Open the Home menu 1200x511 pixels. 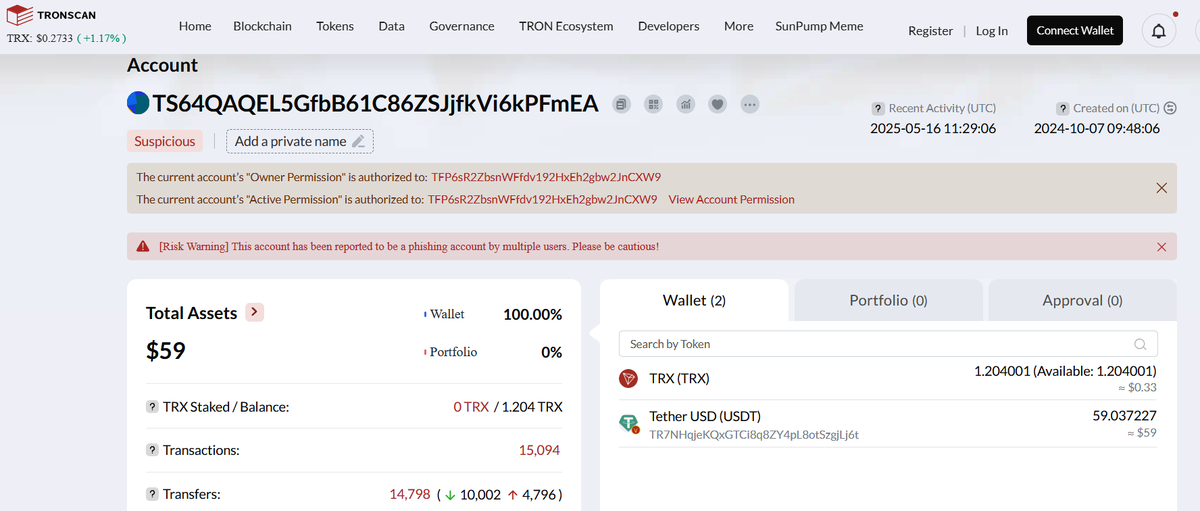(x=195, y=26)
